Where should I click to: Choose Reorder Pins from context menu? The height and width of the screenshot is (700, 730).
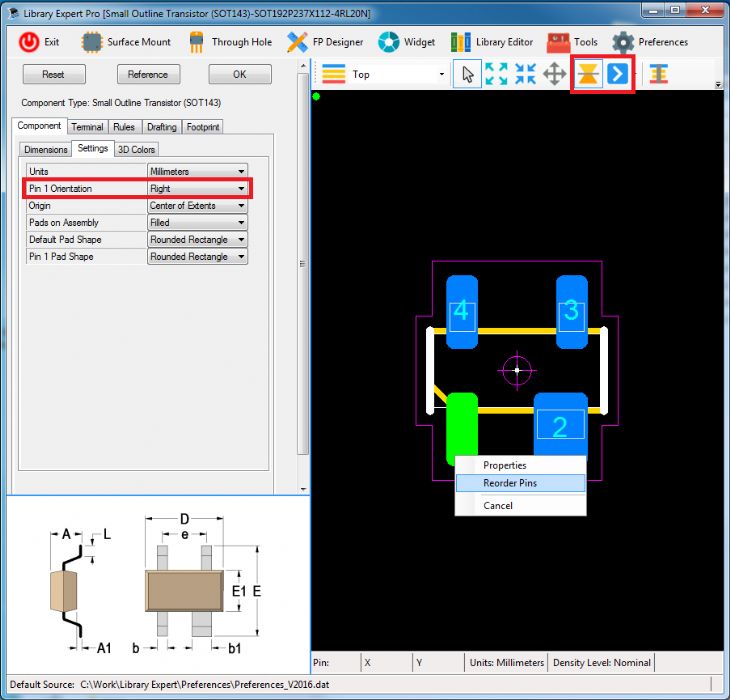[510, 483]
